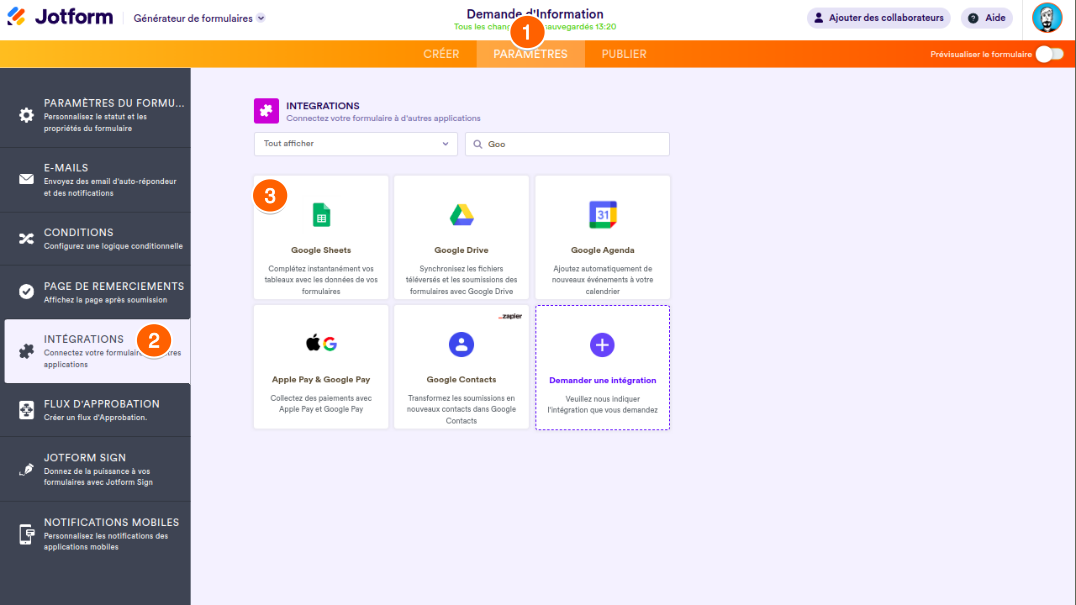The width and height of the screenshot is (1076, 605).
Task: Click the Notifications mobiles phone icon
Action: (x=26, y=534)
